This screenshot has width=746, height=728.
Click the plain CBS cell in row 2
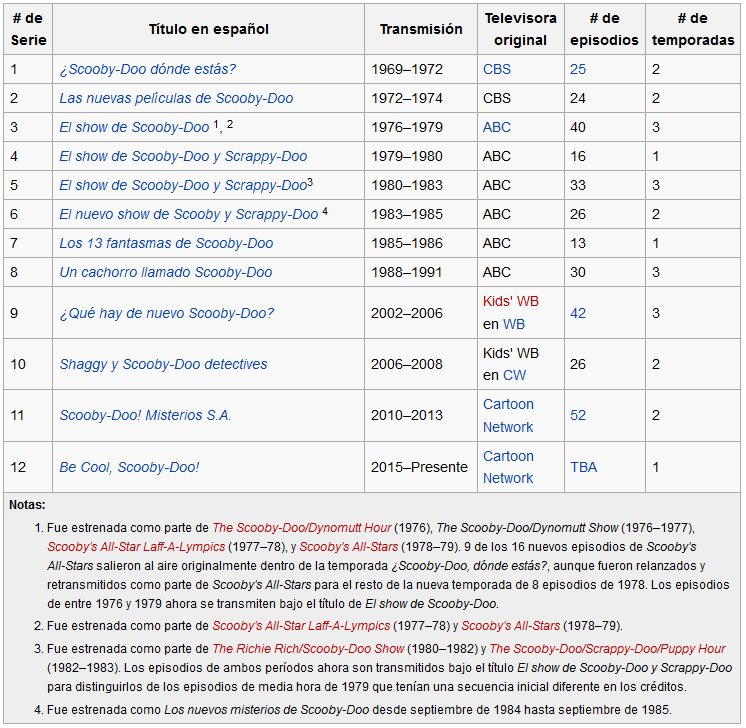point(521,98)
